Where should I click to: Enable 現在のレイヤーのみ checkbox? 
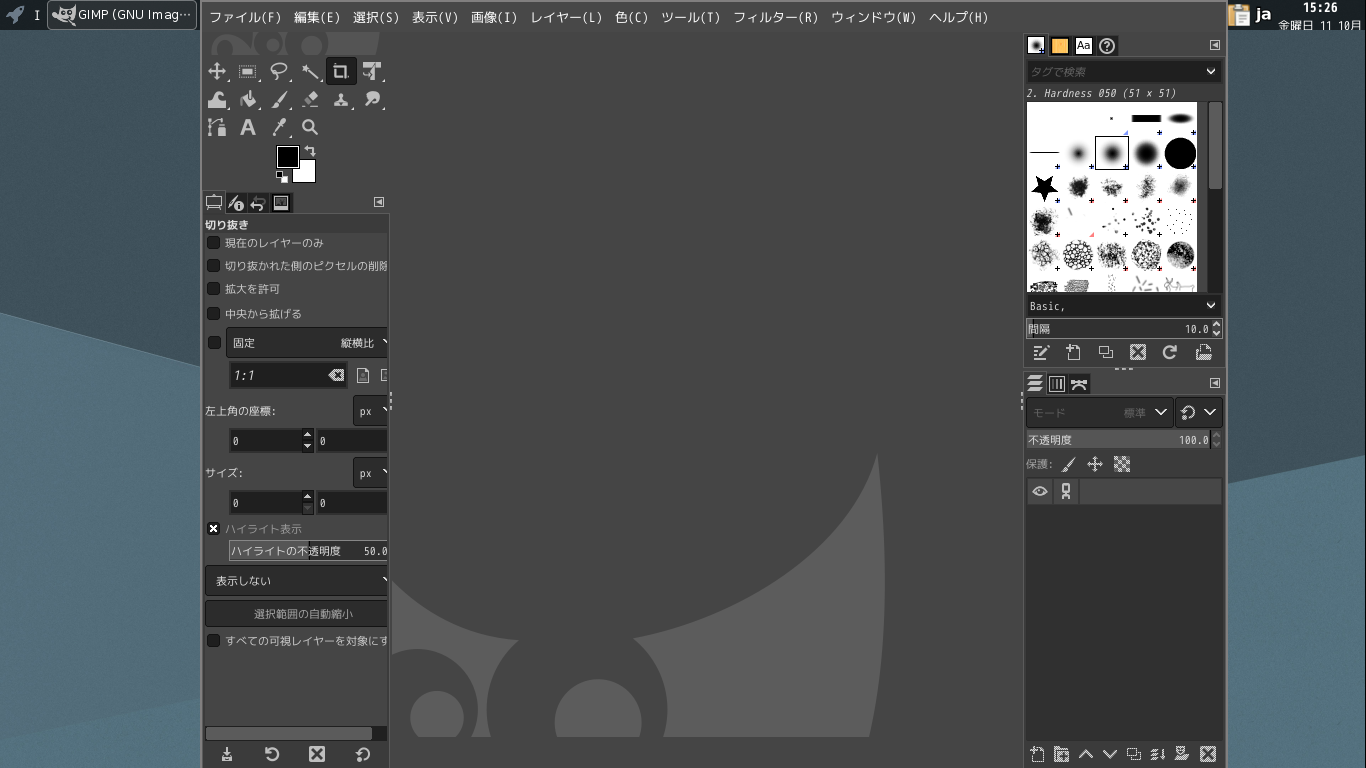click(213, 242)
